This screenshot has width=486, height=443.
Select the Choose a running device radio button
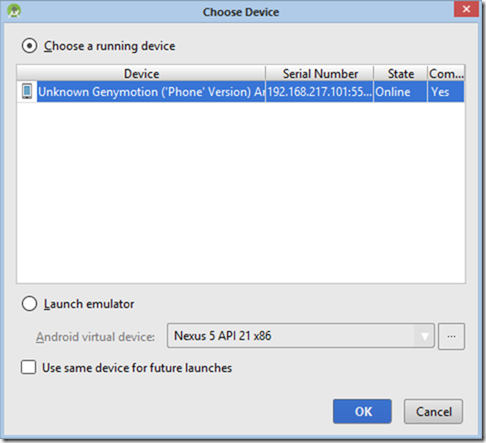[29, 46]
